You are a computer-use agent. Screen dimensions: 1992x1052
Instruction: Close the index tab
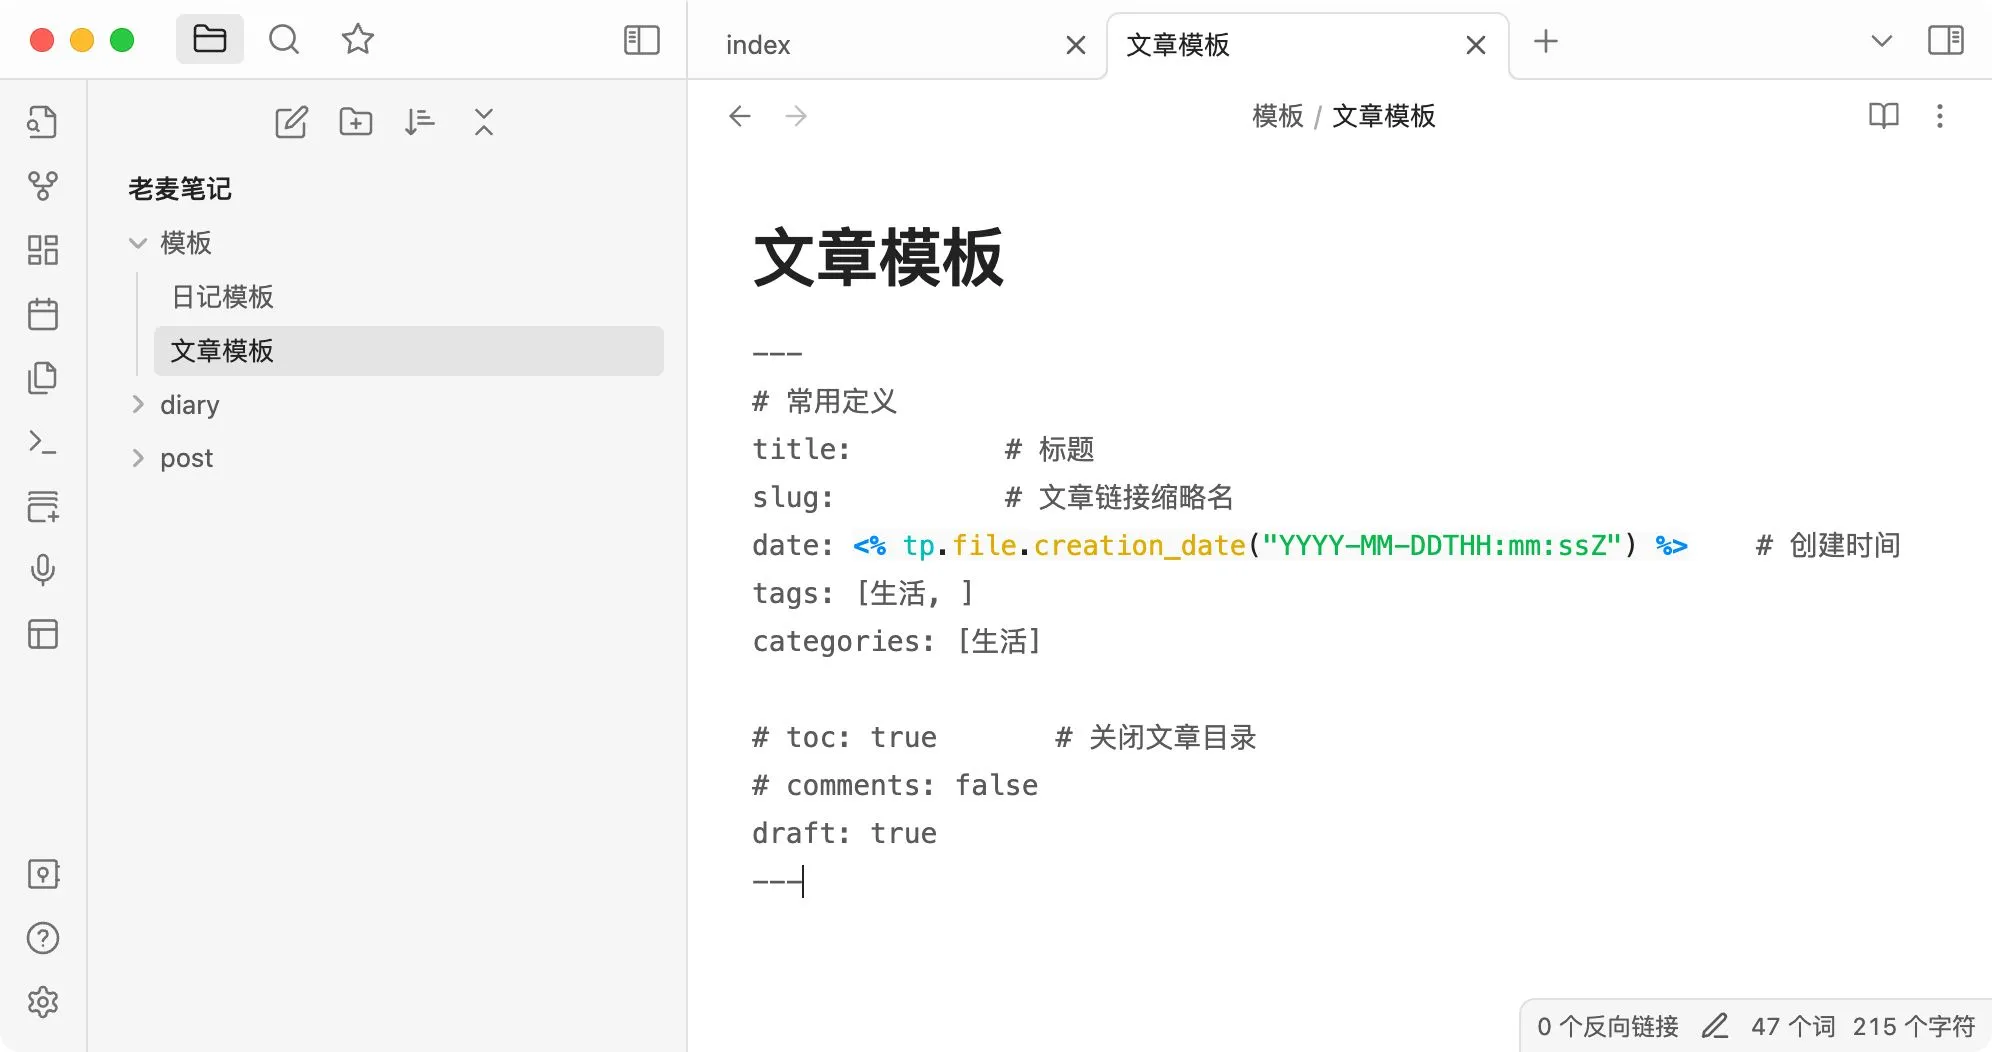click(1076, 45)
